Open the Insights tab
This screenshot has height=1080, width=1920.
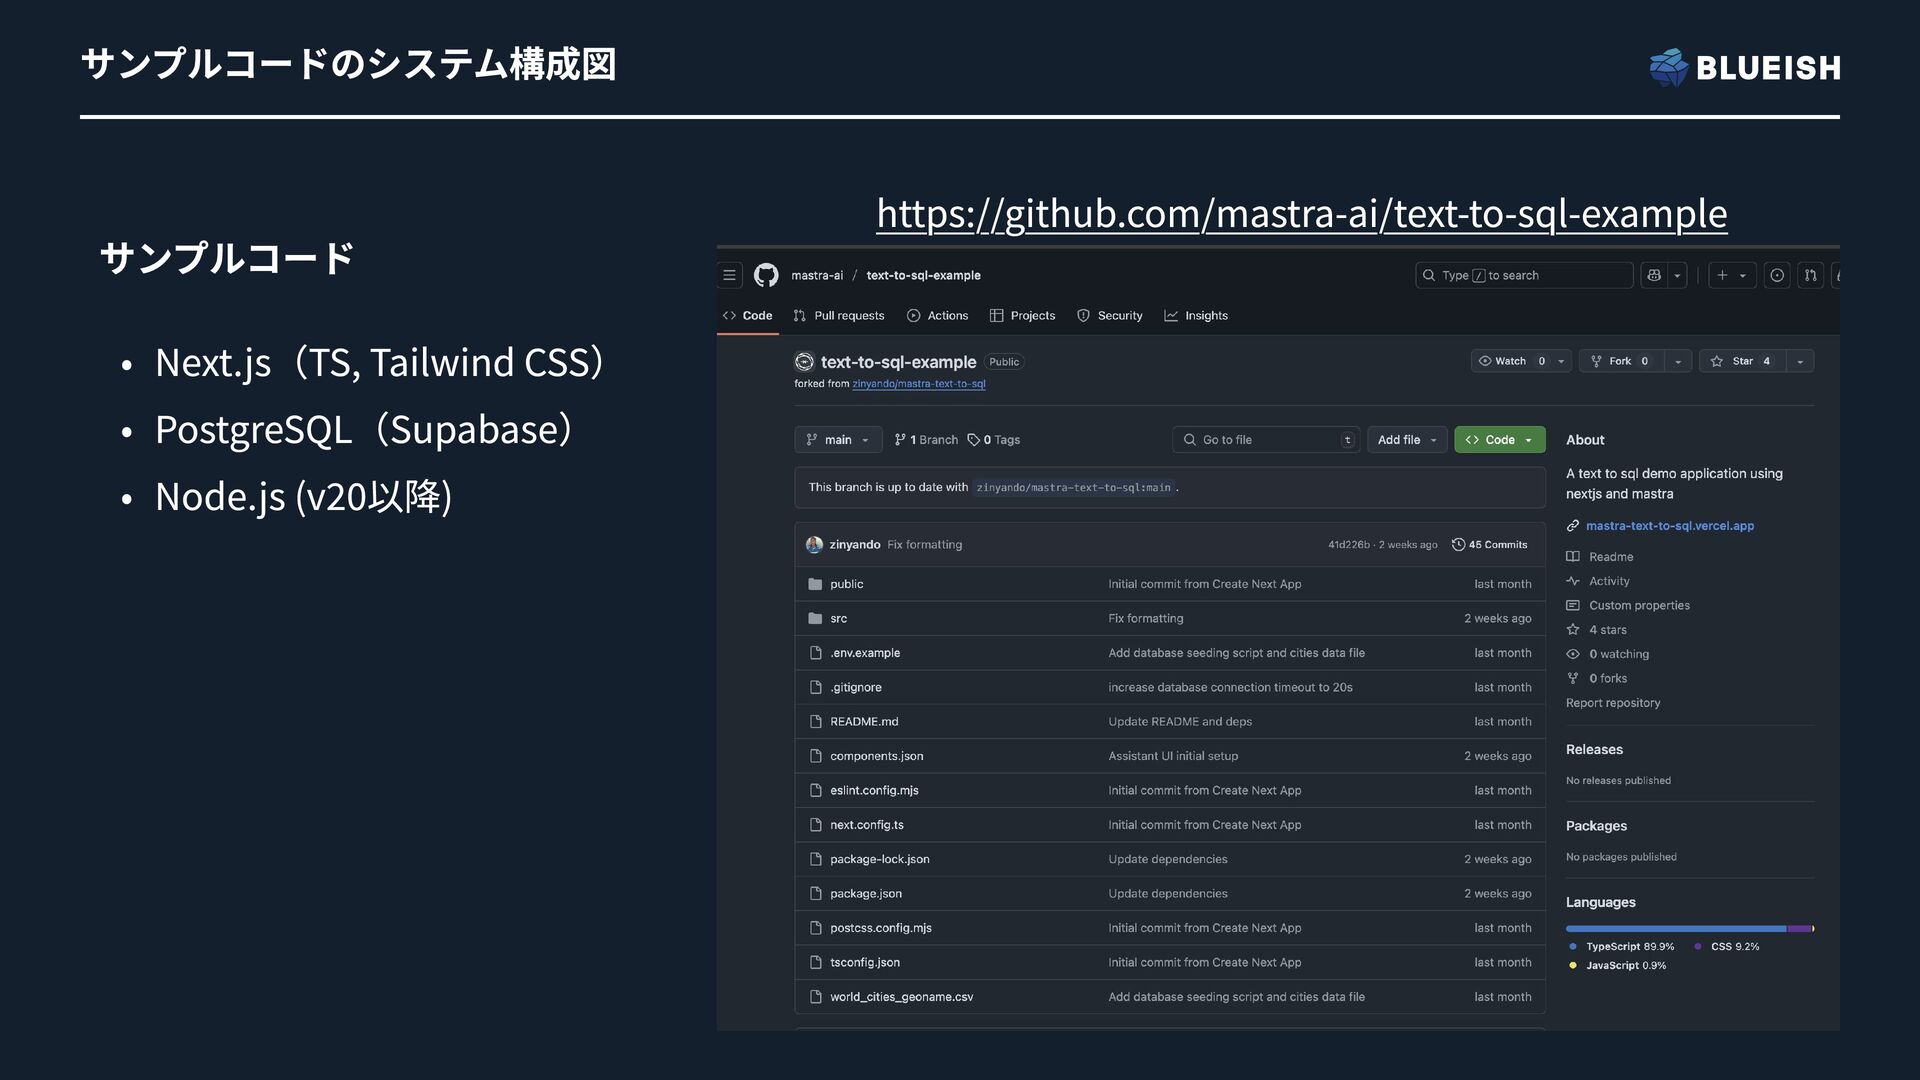coord(1196,316)
